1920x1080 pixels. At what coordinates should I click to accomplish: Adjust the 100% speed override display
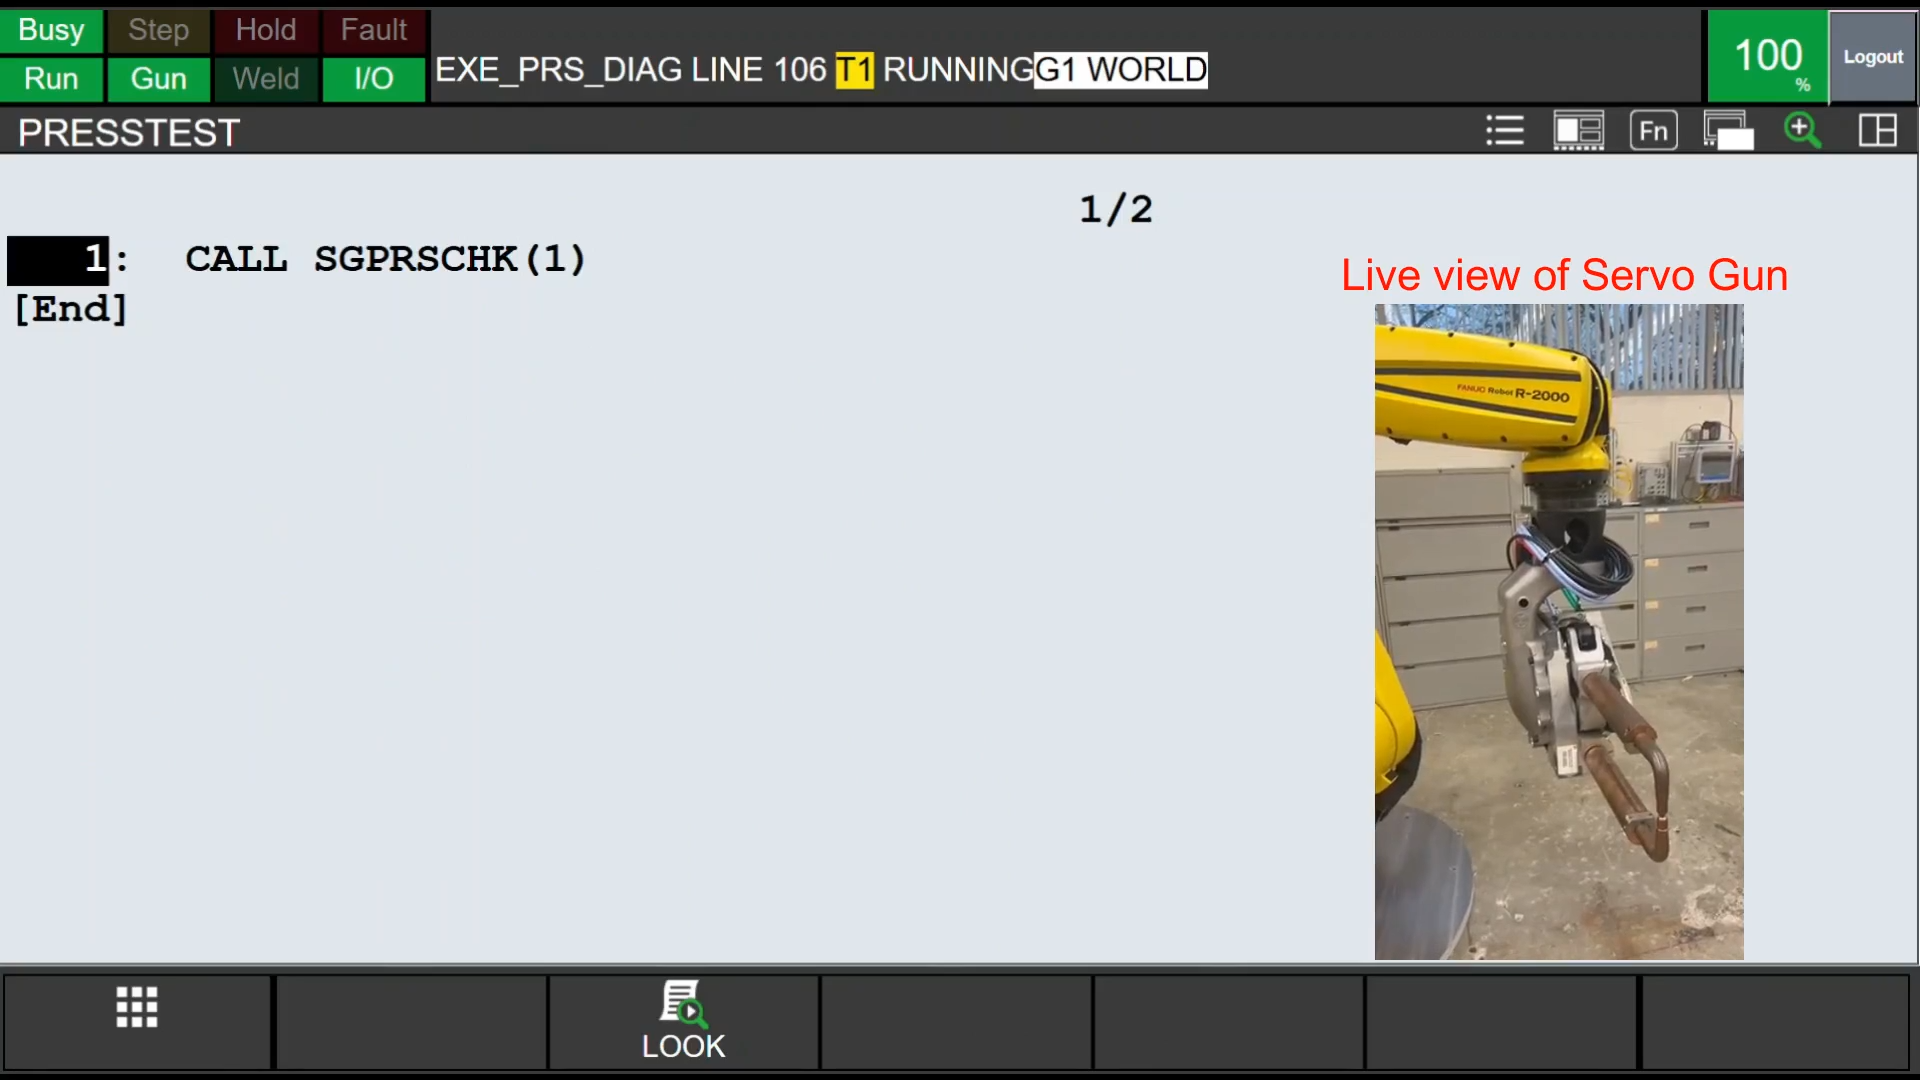tap(1768, 57)
